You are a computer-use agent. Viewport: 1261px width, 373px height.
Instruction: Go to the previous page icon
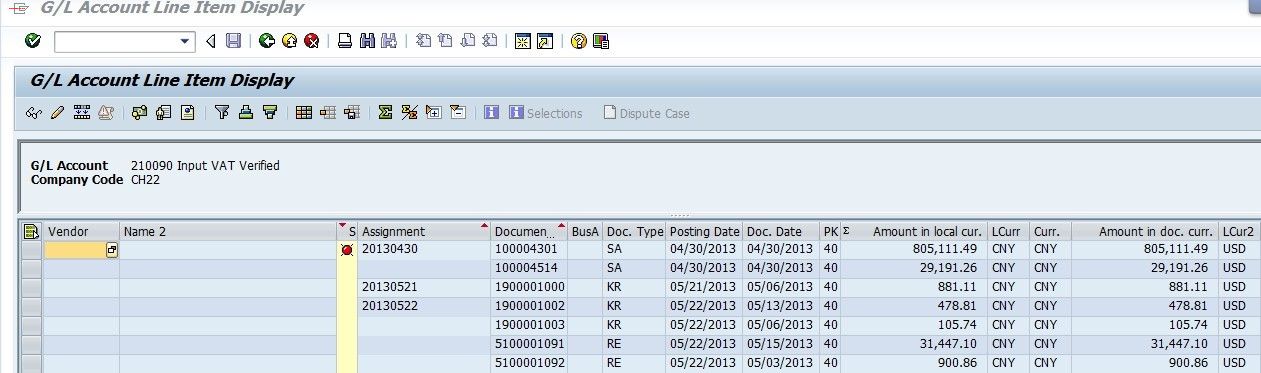point(445,41)
